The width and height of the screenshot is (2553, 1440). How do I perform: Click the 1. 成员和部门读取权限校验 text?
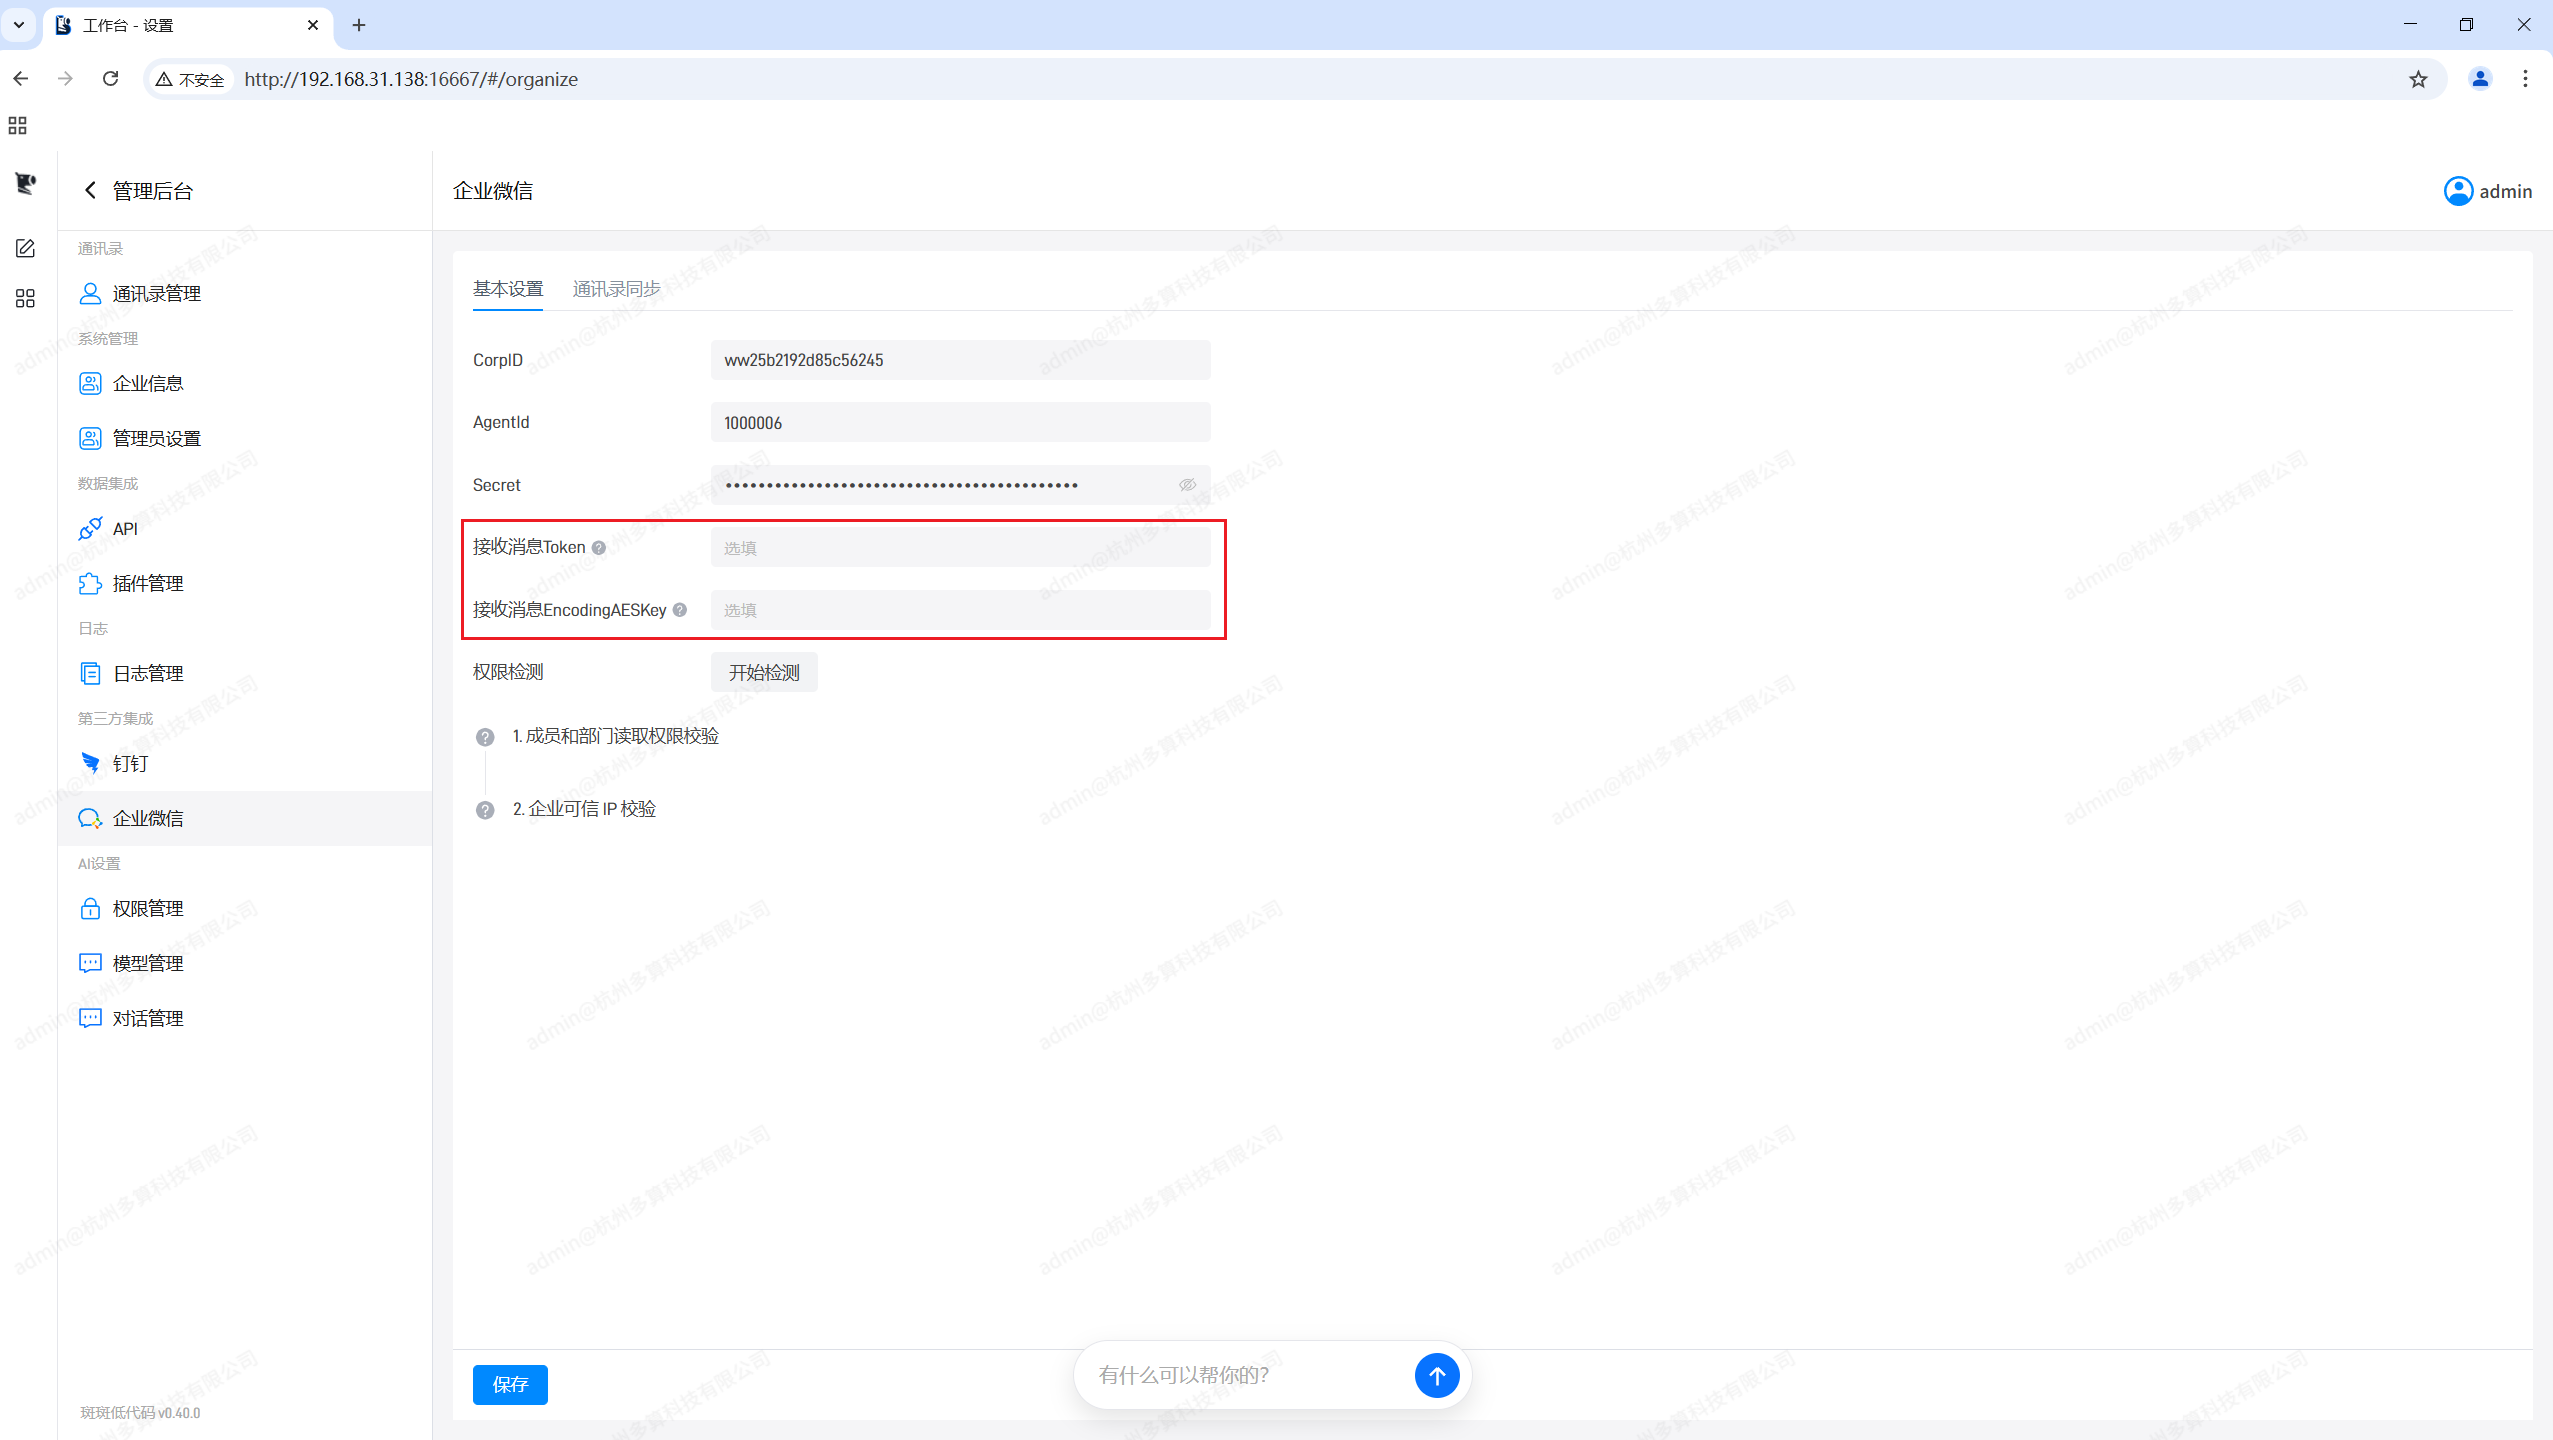pos(616,736)
